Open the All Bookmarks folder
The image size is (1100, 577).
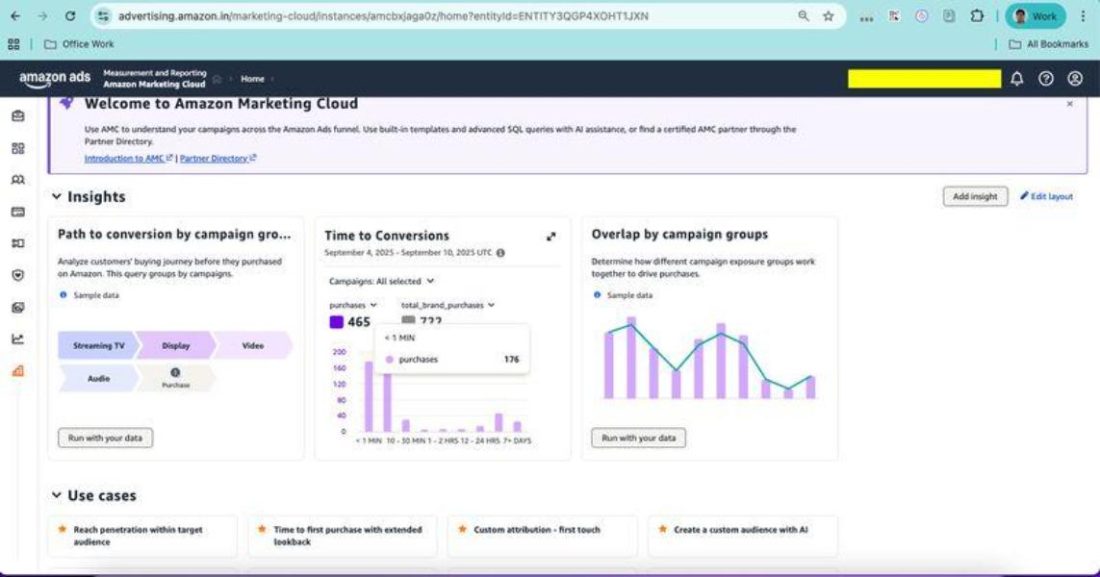tap(1048, 44)
